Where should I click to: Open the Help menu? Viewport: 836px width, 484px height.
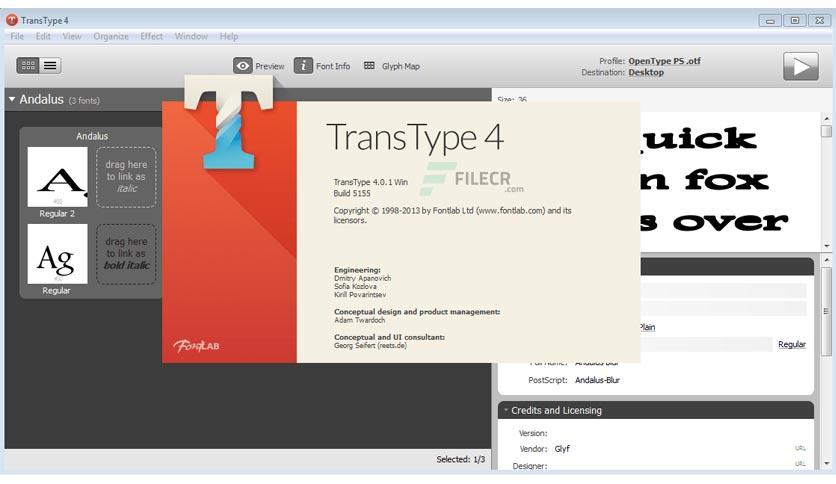(229, 36)
